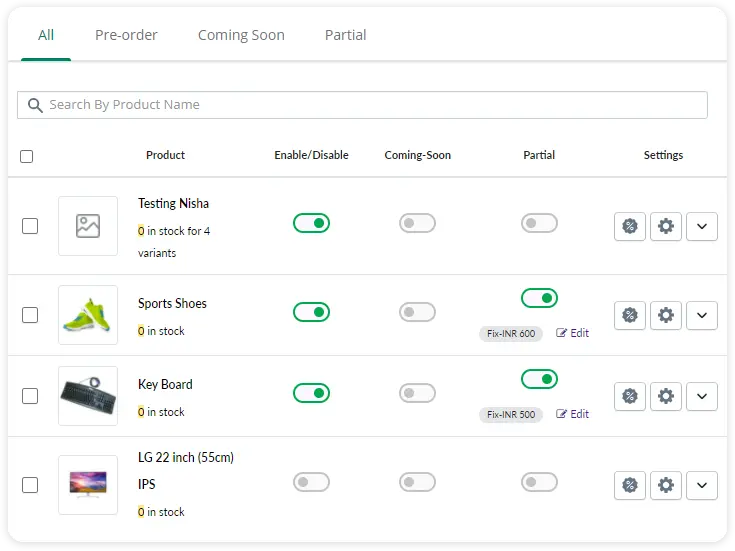The image size is (735, 551).
Task: Click discount badge icon for LG 22 inch
Action: [x=629, y=486]
